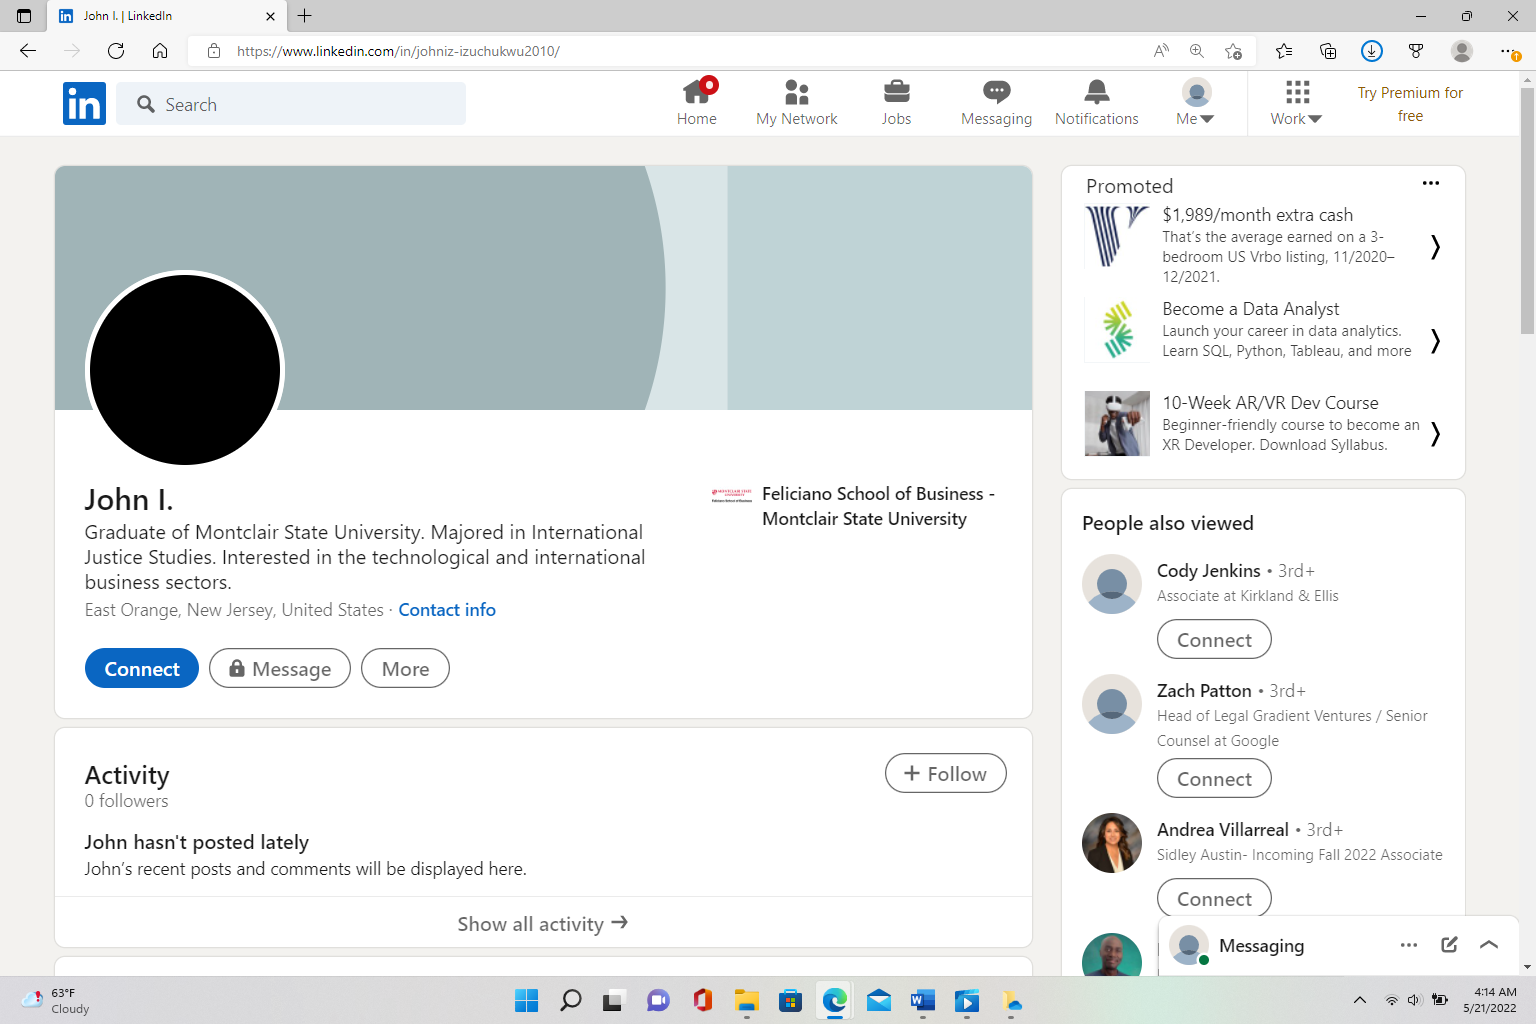Select the John I. | LinkedIn tab

coord(165,16)
